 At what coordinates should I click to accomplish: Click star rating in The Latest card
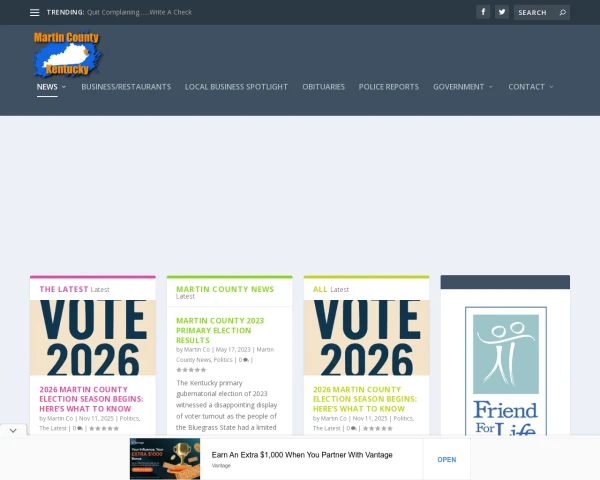(104, 428)
